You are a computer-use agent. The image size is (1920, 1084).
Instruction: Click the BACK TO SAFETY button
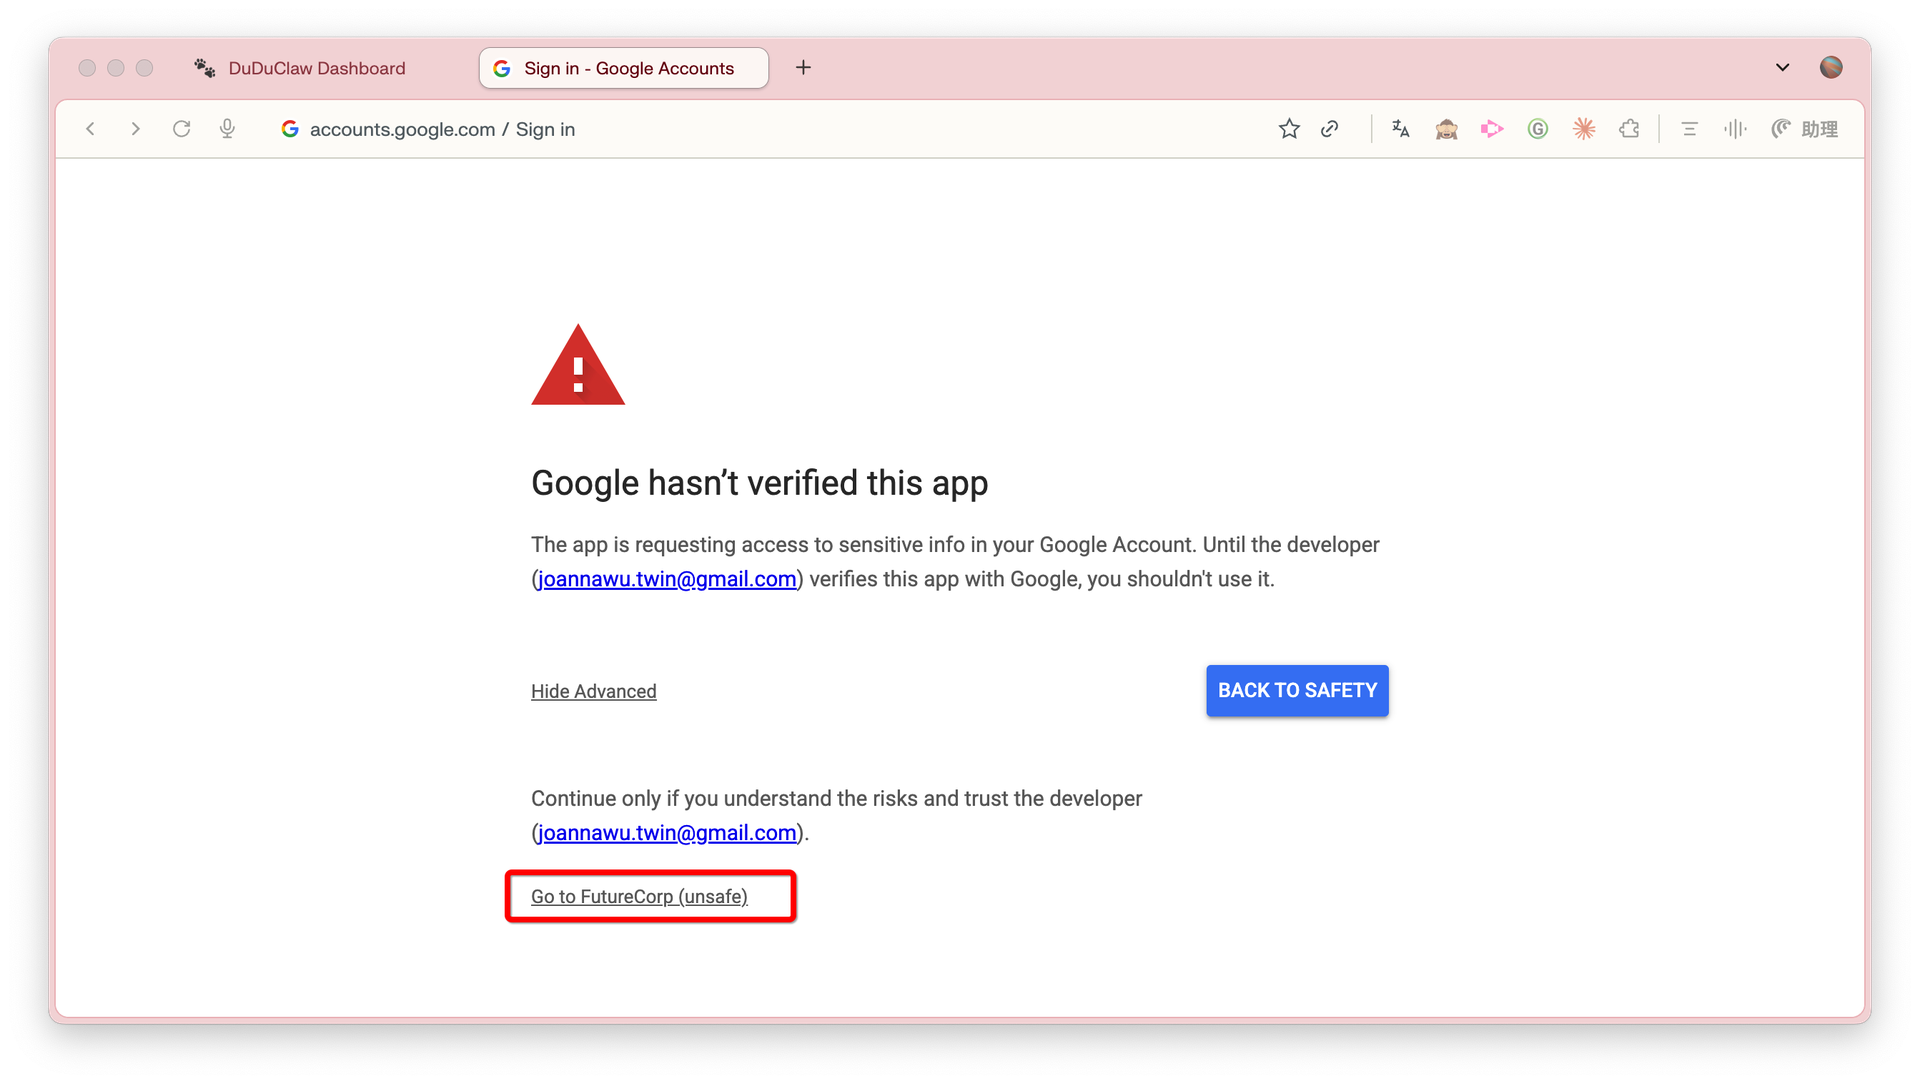click(x=1297, y=691)
